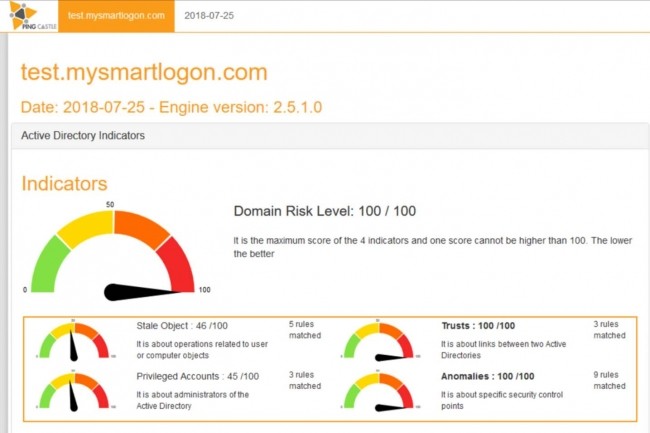Screen dimensions: 650x433
Task: Click 'It is about specific security control points'
Action: click(x=502, y=400)
